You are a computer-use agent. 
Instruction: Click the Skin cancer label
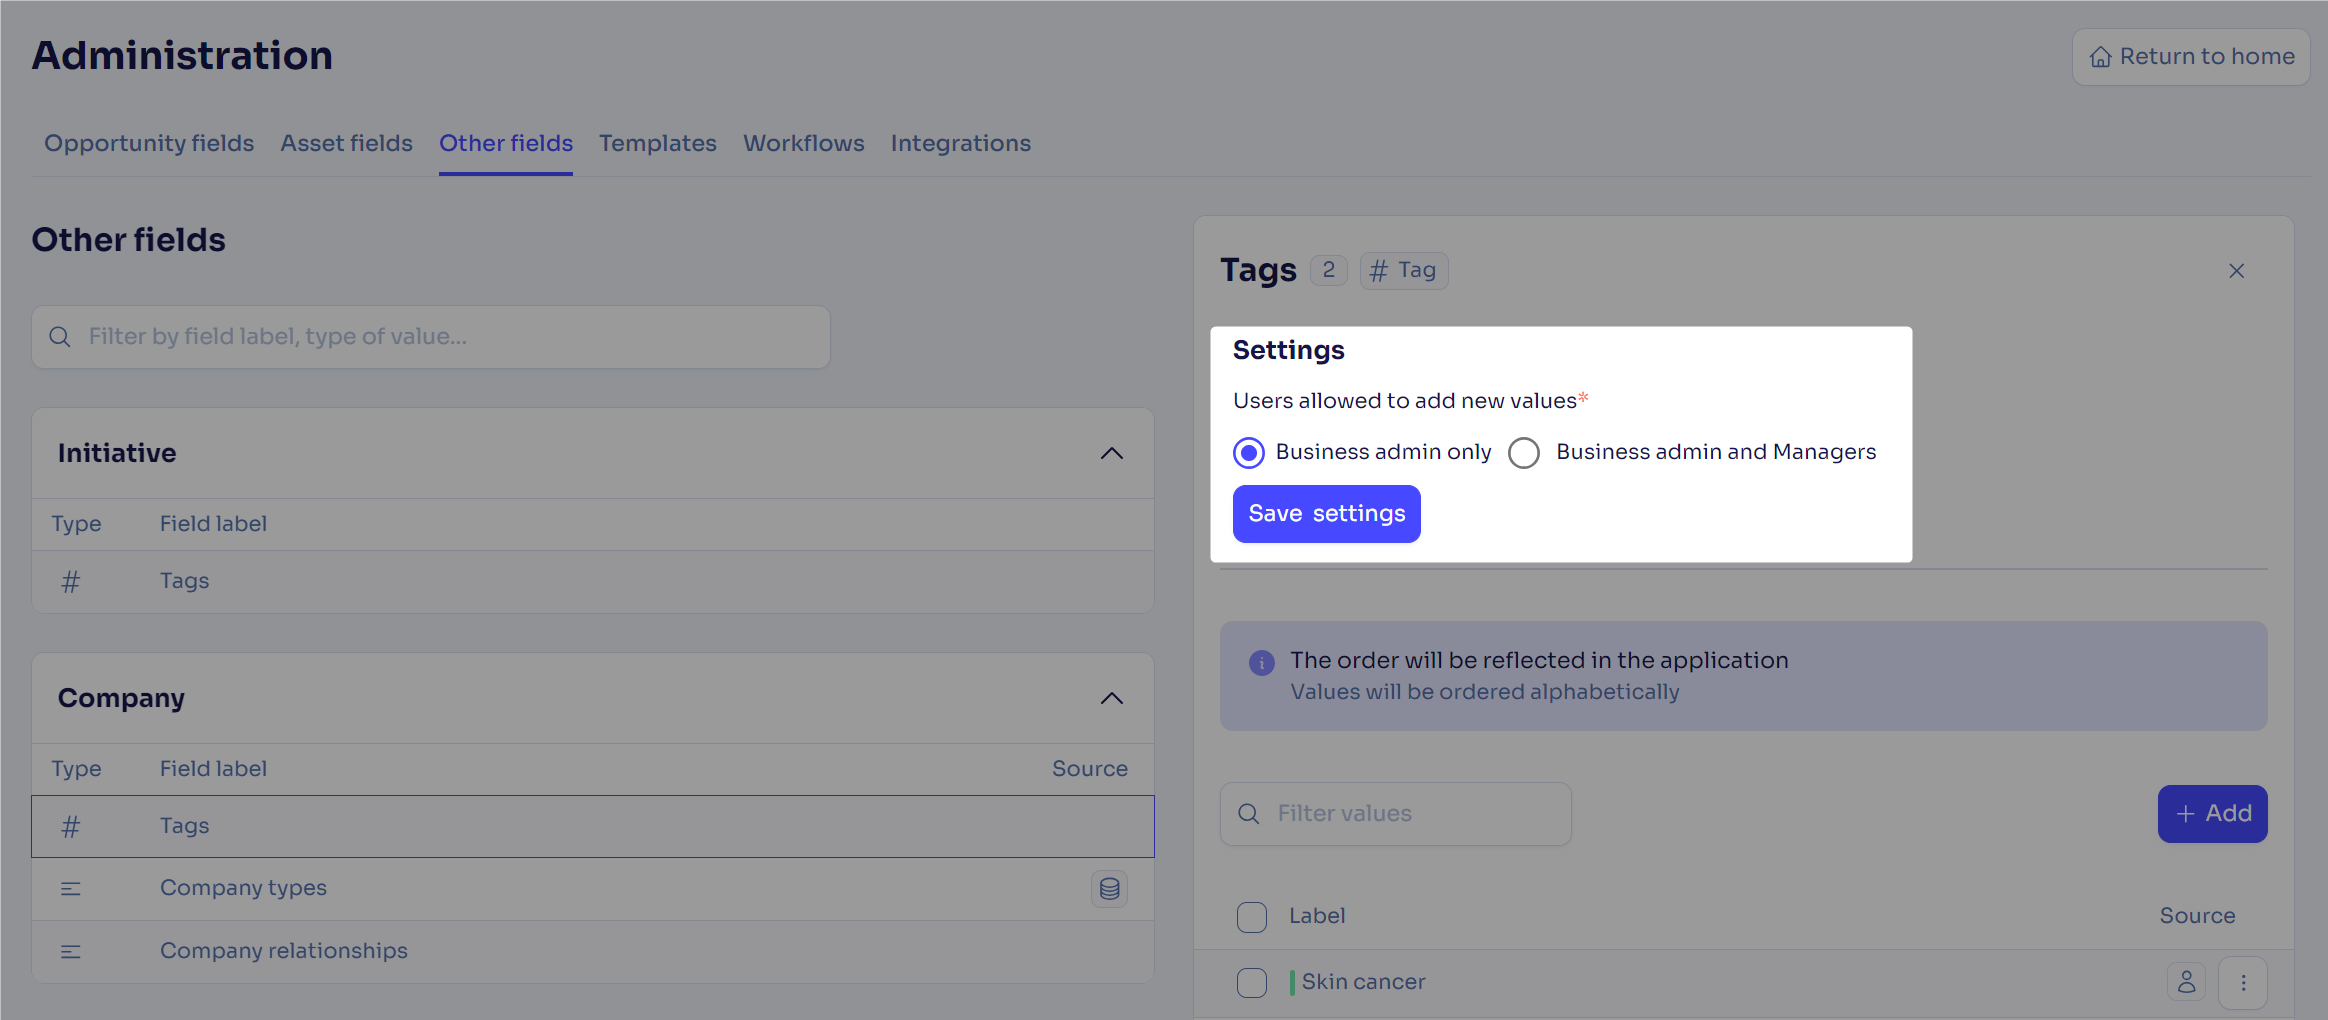pyautogui.click(x=1363, y=982)
